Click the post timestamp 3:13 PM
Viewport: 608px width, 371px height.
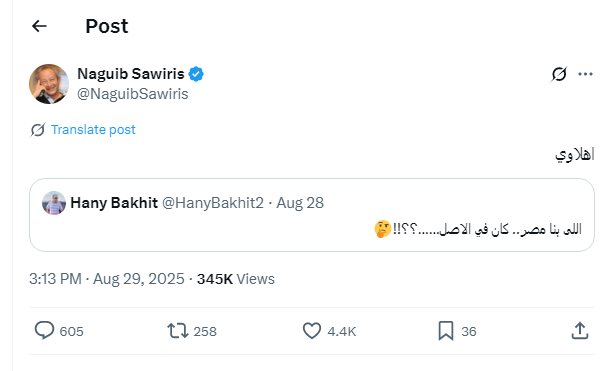click(55, 279)
